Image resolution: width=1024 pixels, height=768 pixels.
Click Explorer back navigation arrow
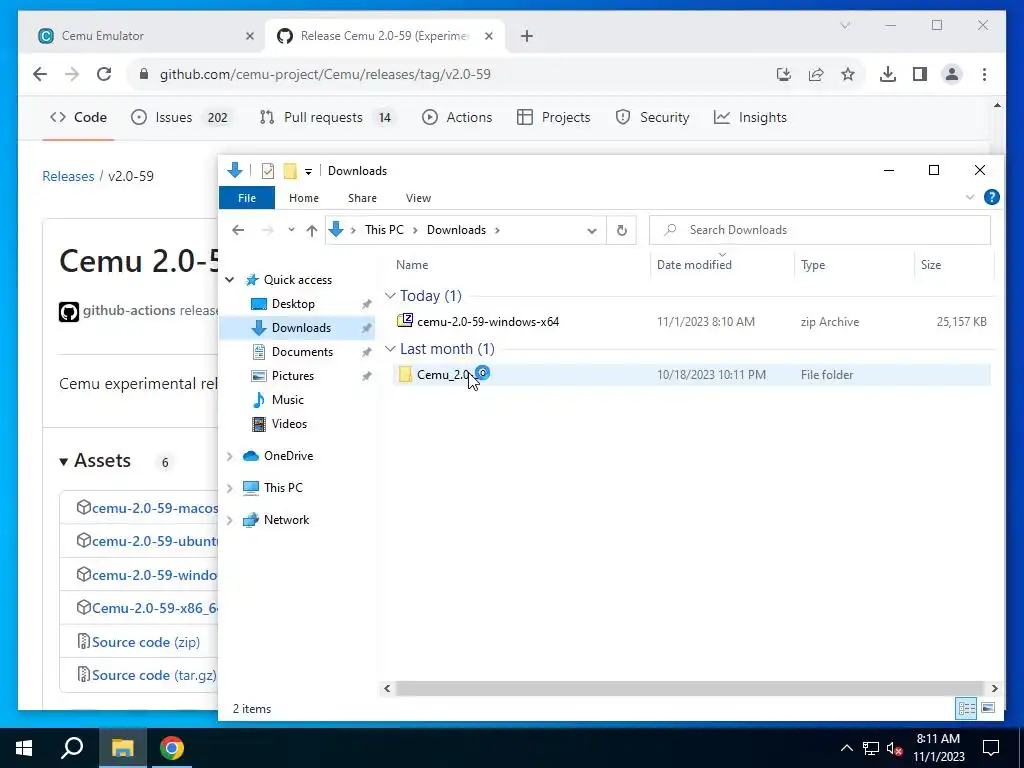click(238, 230)
